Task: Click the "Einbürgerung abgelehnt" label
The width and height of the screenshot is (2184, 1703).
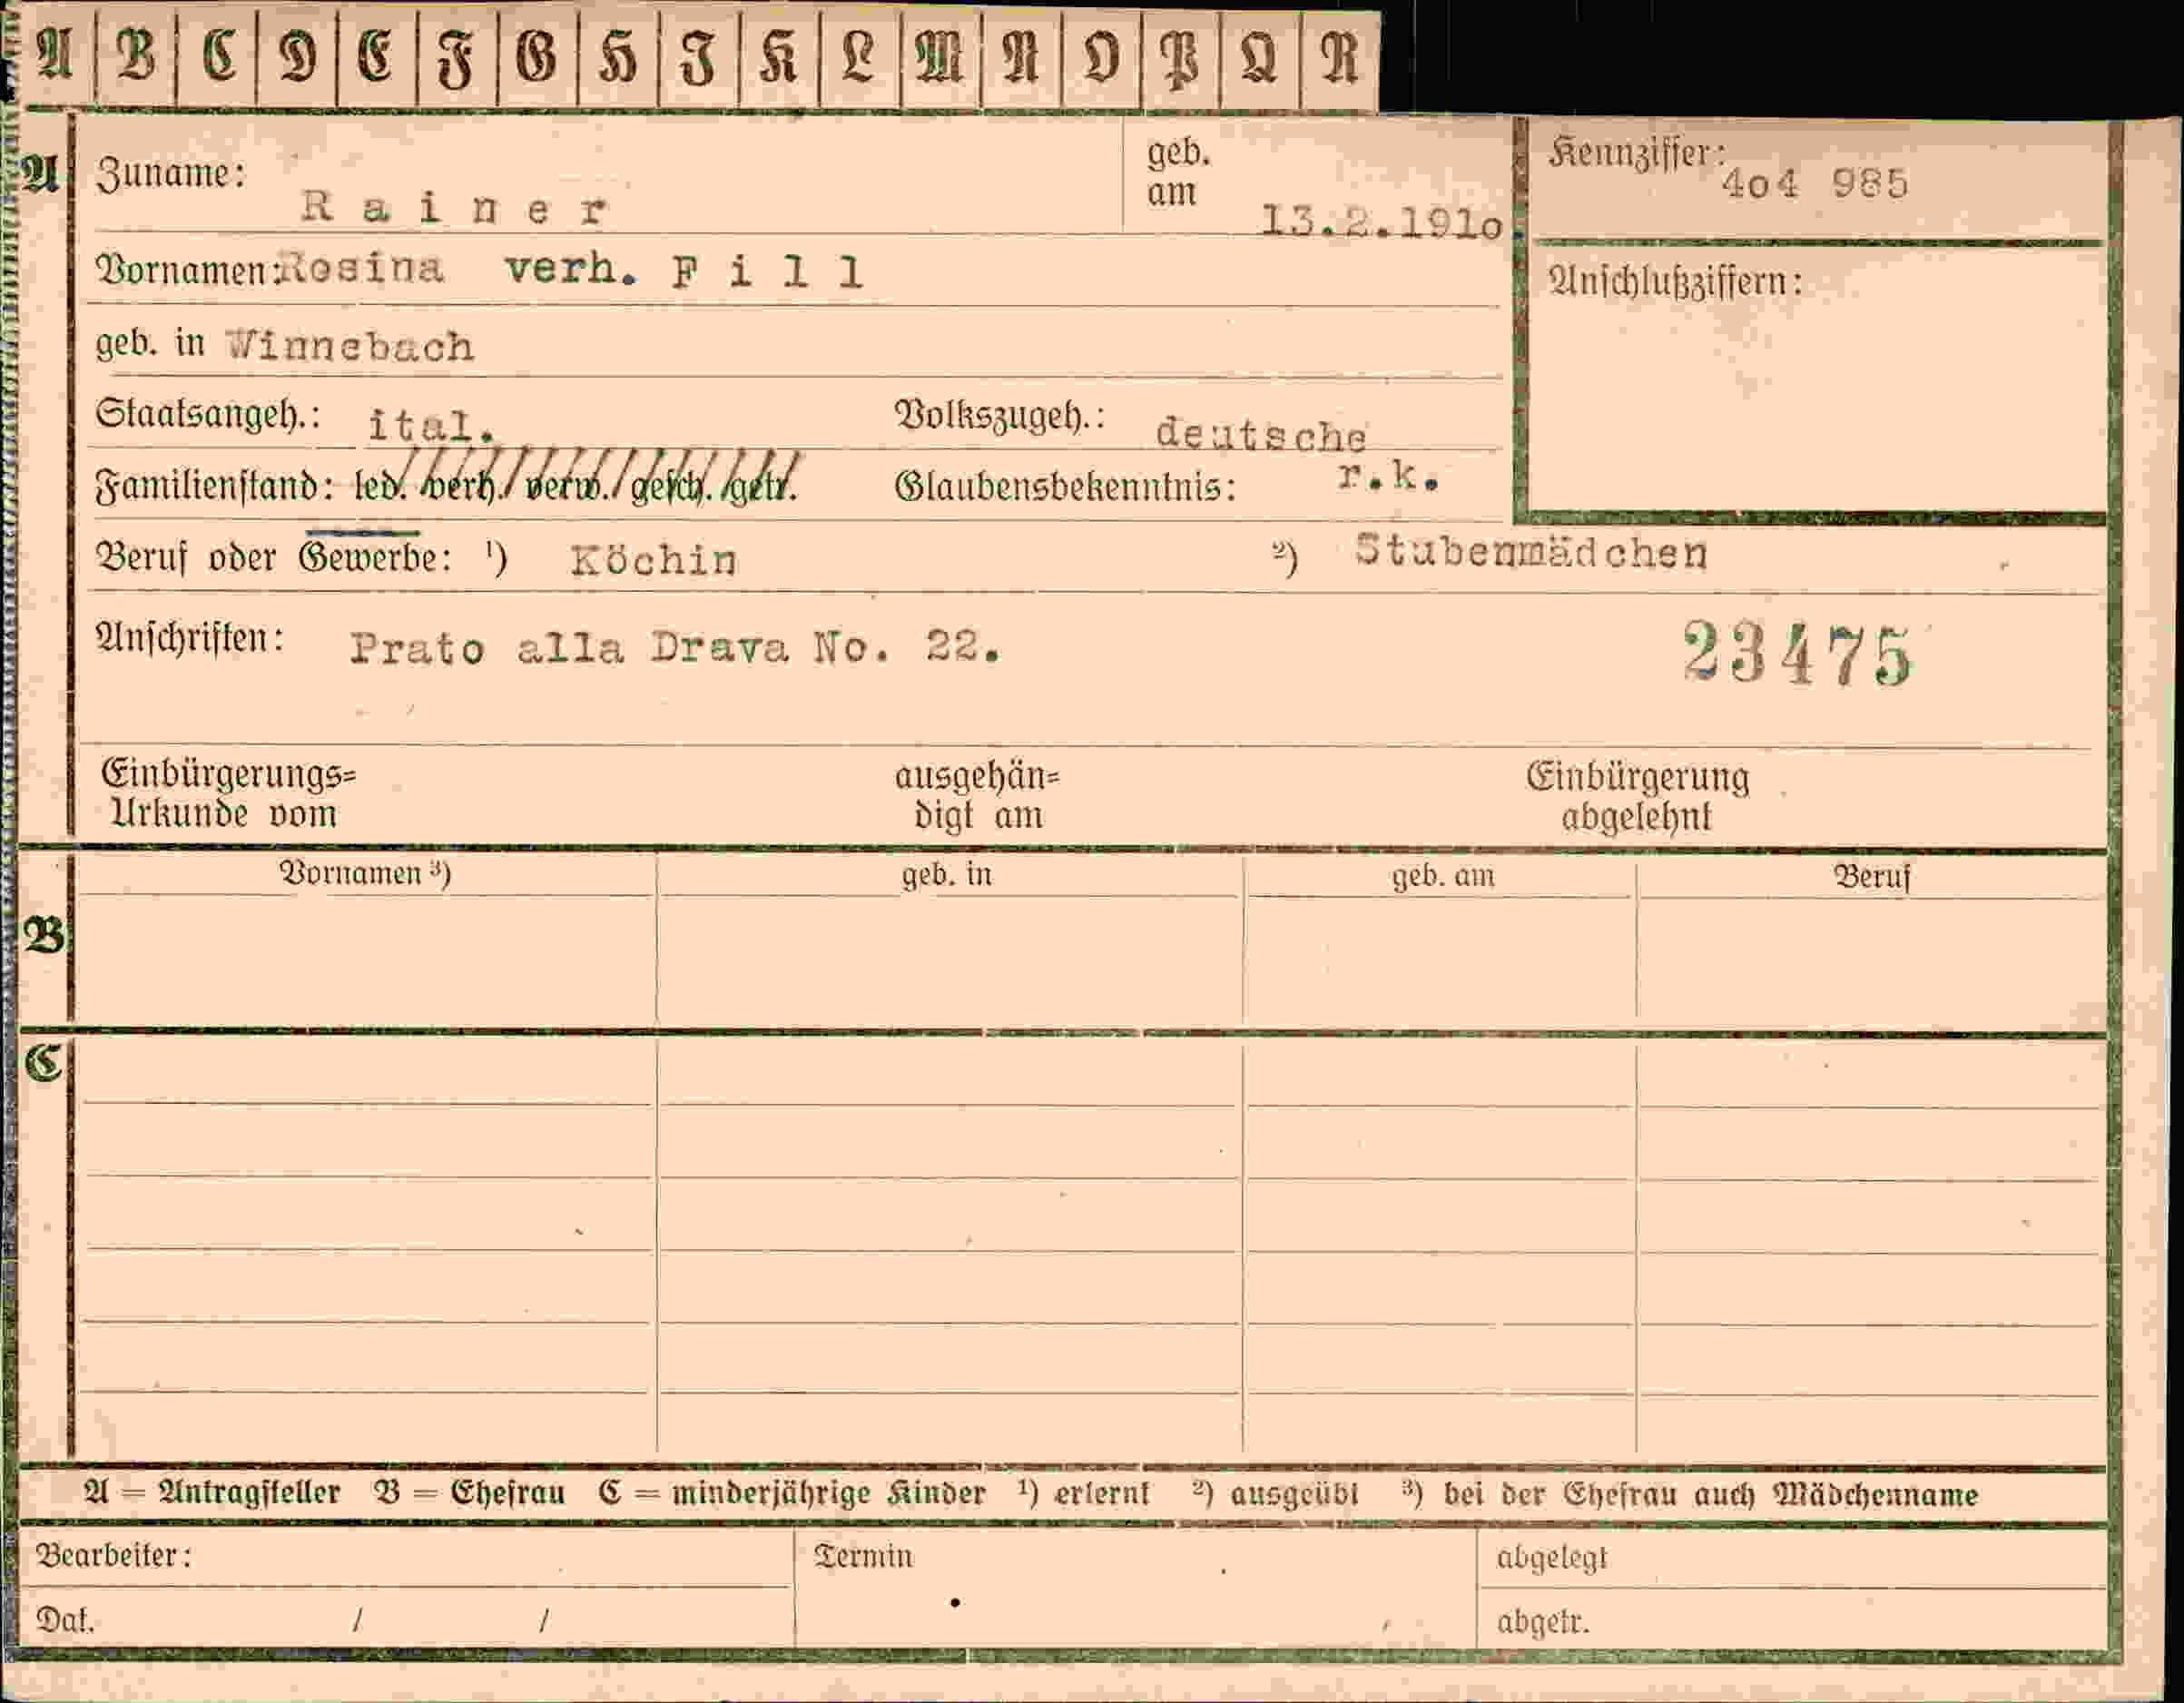Action: click(x=1637, y=797)
